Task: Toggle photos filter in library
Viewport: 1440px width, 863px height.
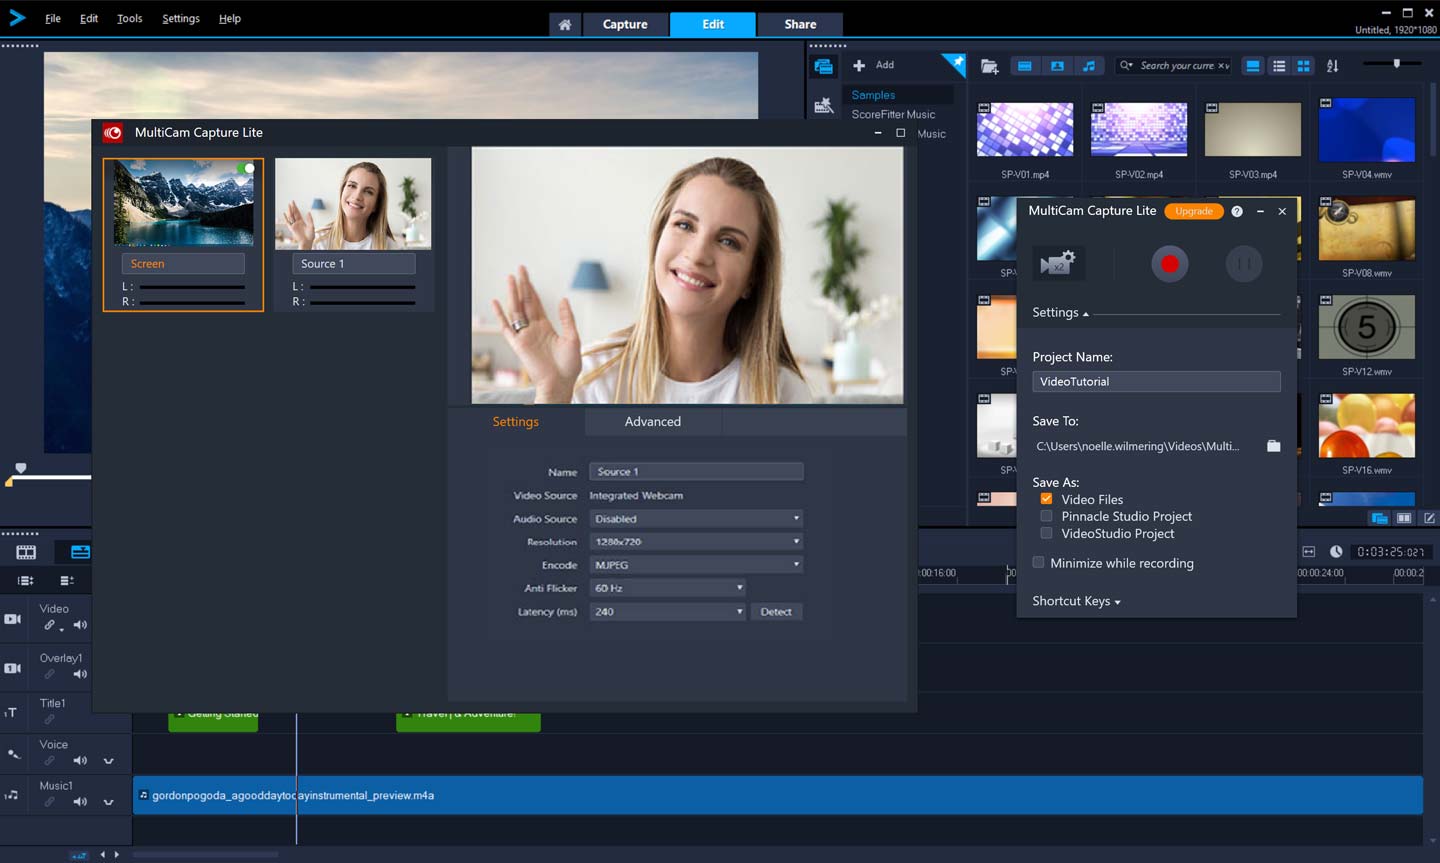Action: [1057, 66]
